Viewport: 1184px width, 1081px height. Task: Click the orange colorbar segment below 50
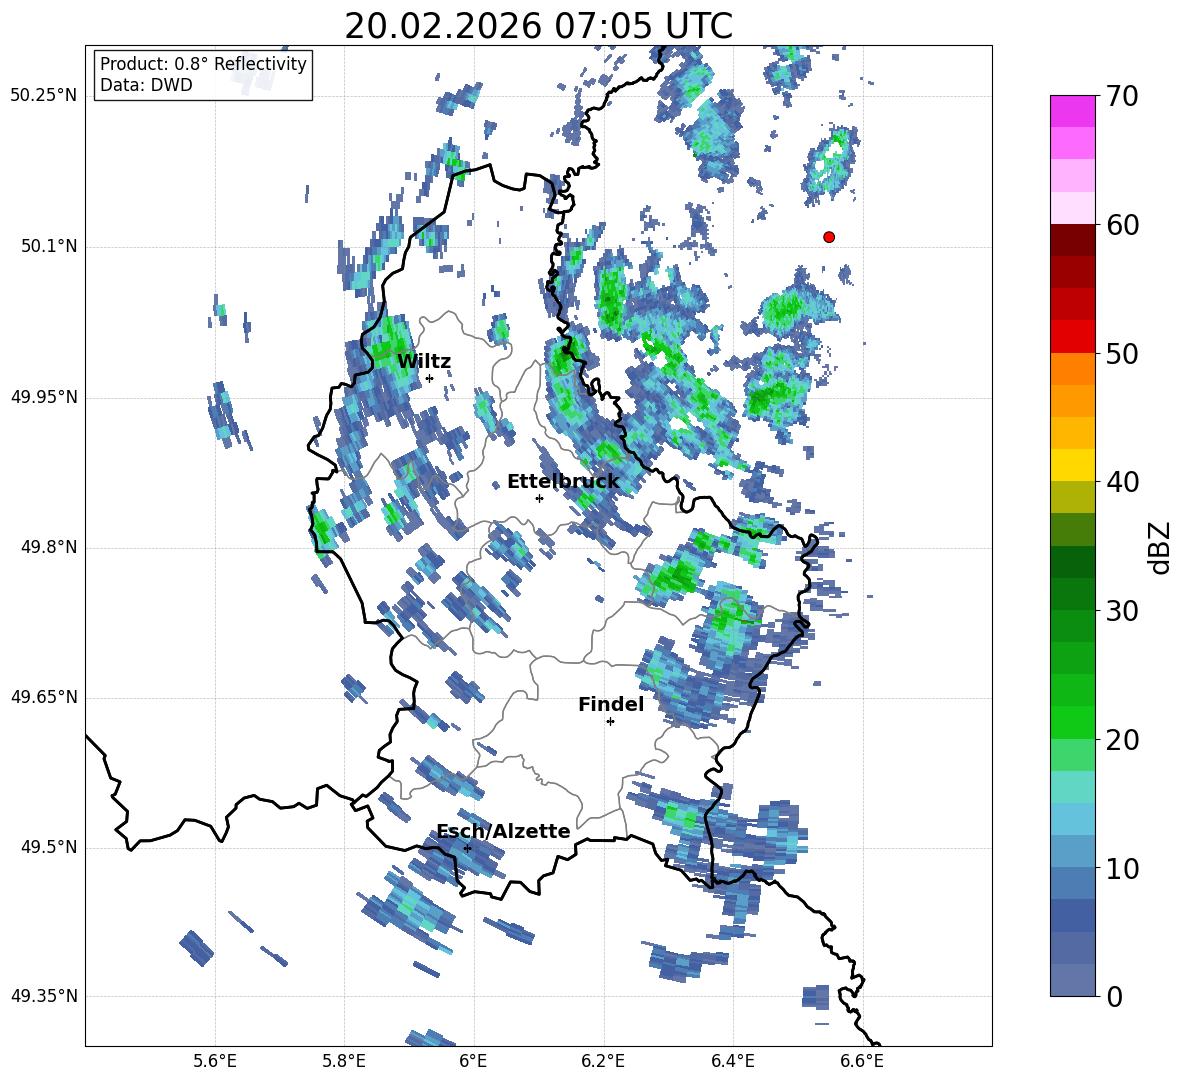point(1072,368)
